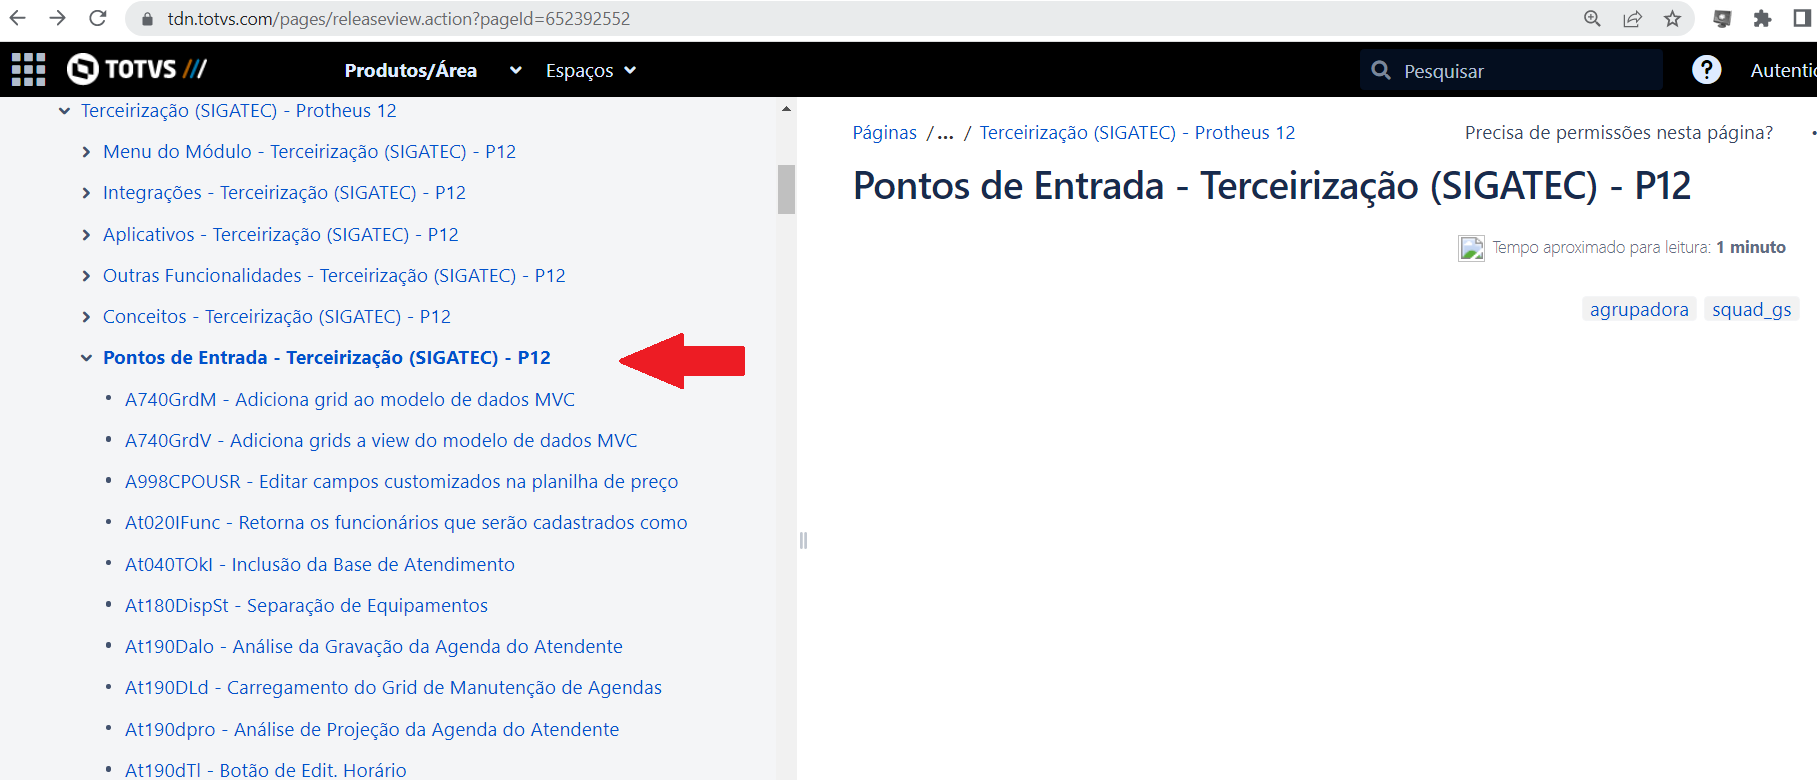This screenshot has height=780, width=1817.
Task: Collapse the Terceirização (SIGATEC) - Protheus 12 tree node
Action: point(64,111)
